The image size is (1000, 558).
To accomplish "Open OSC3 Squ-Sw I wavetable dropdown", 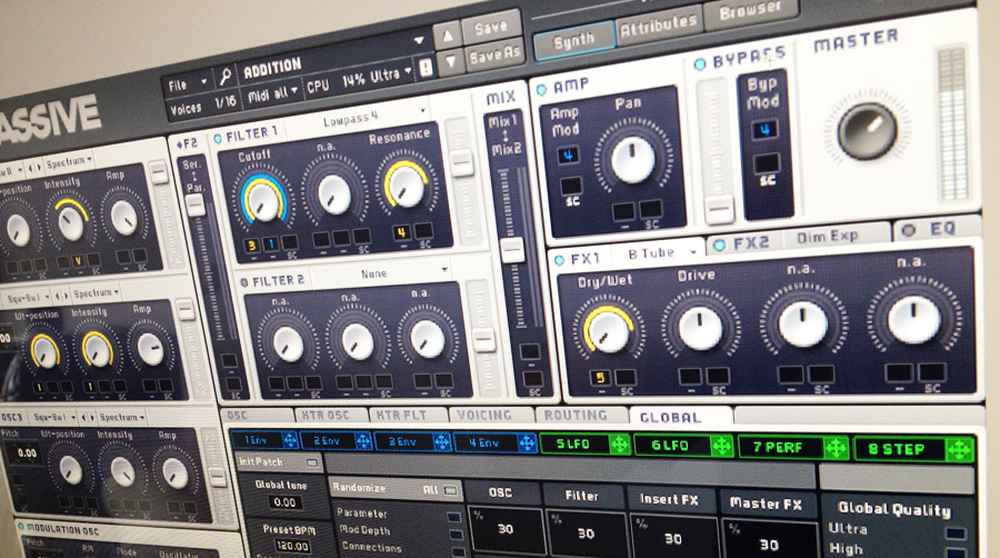I will [54, 417].
